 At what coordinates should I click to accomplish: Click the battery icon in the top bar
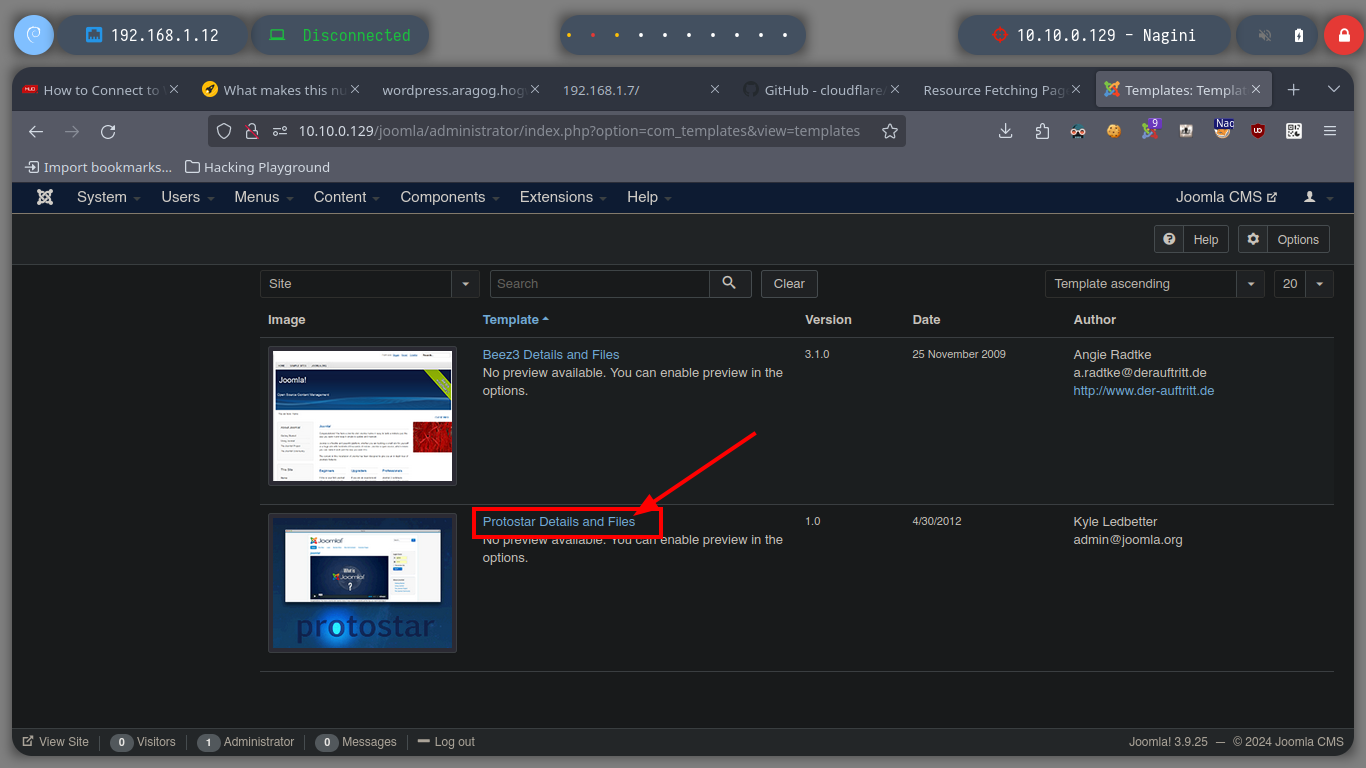[x=1299, y=35]
